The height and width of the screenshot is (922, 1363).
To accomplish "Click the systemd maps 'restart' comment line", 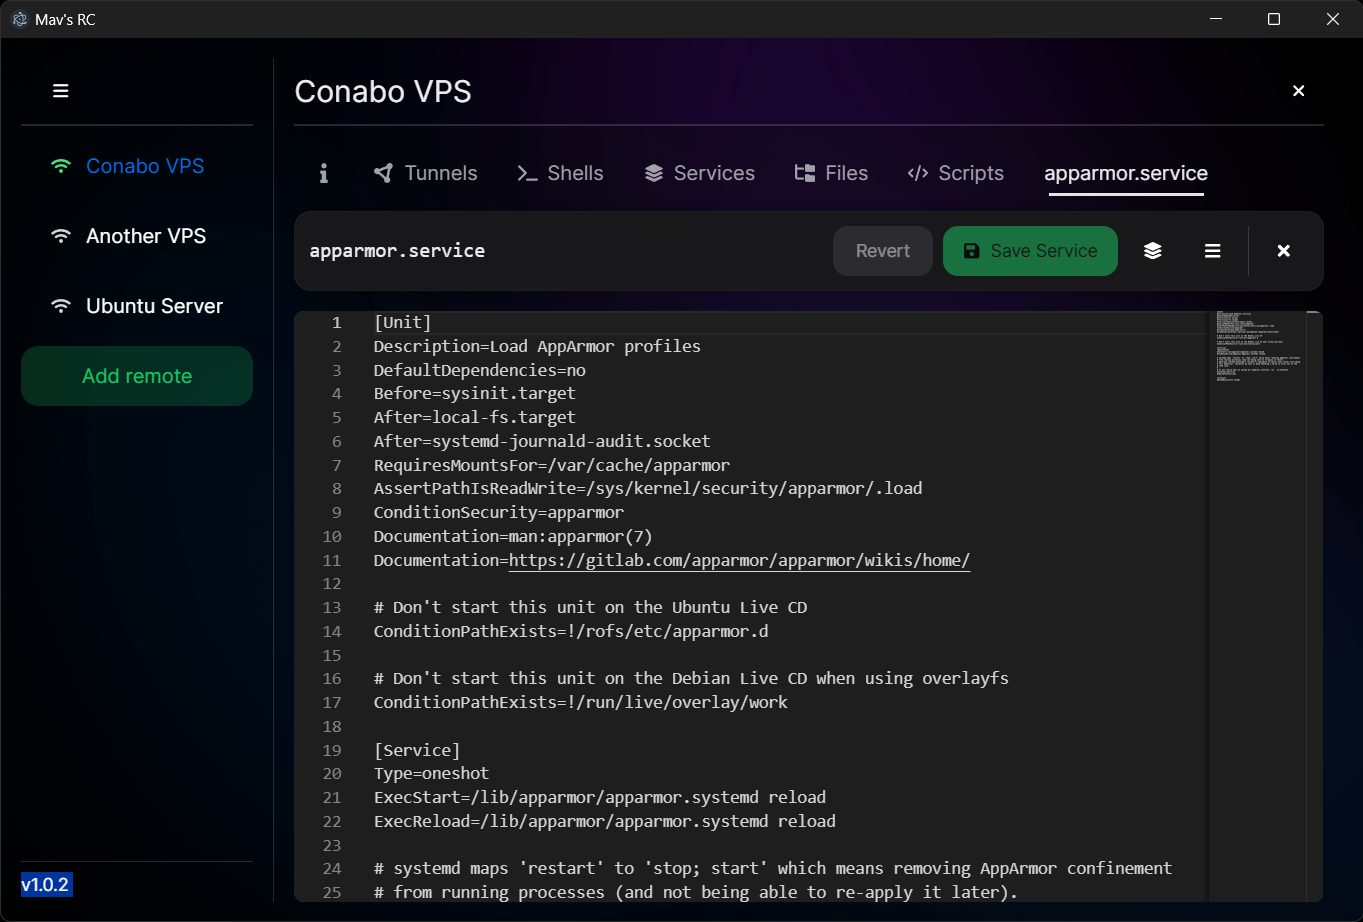I will 773,868.
